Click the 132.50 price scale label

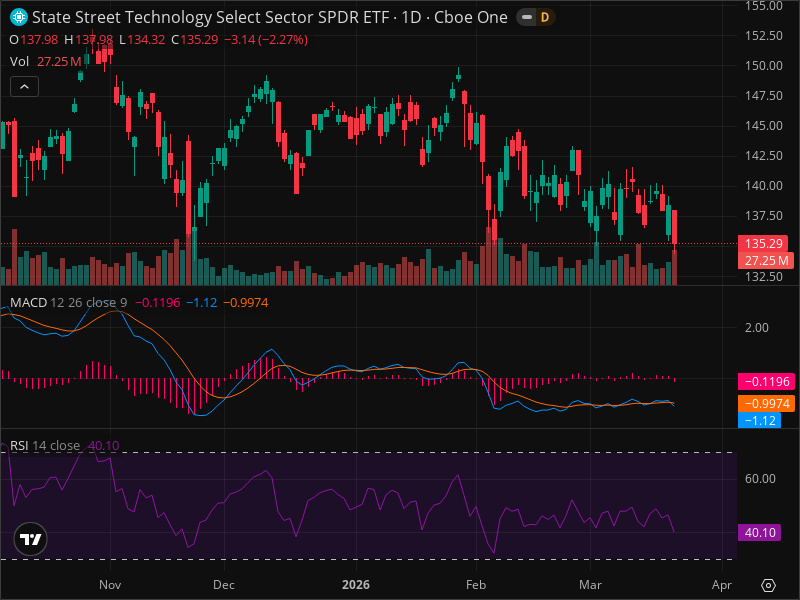(764, 277)
